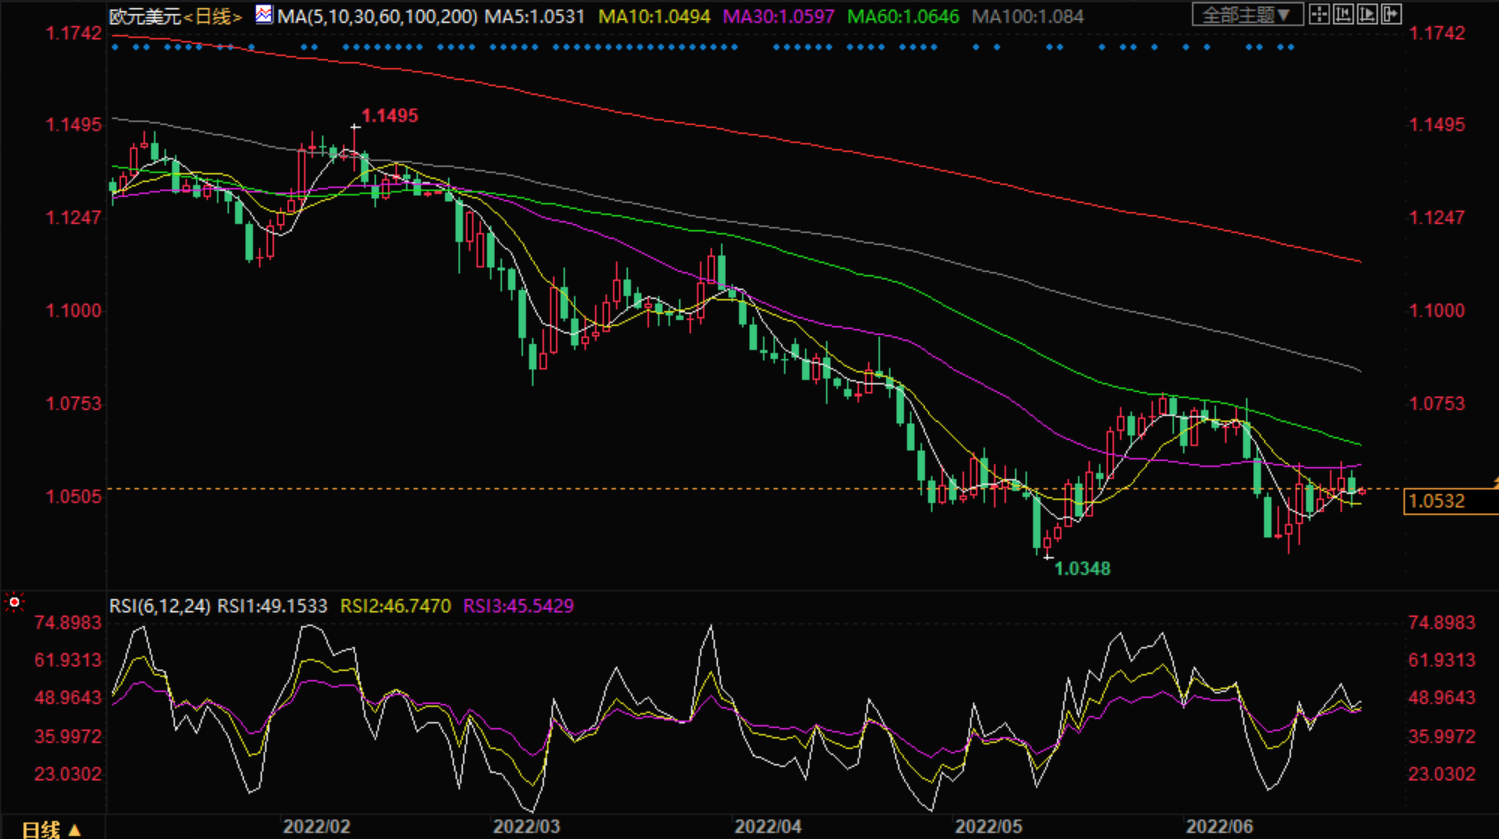Expand the 日线 period selector at bottom left
The width and height of the screenshot is (1499, 839).
tap(50, 829)
